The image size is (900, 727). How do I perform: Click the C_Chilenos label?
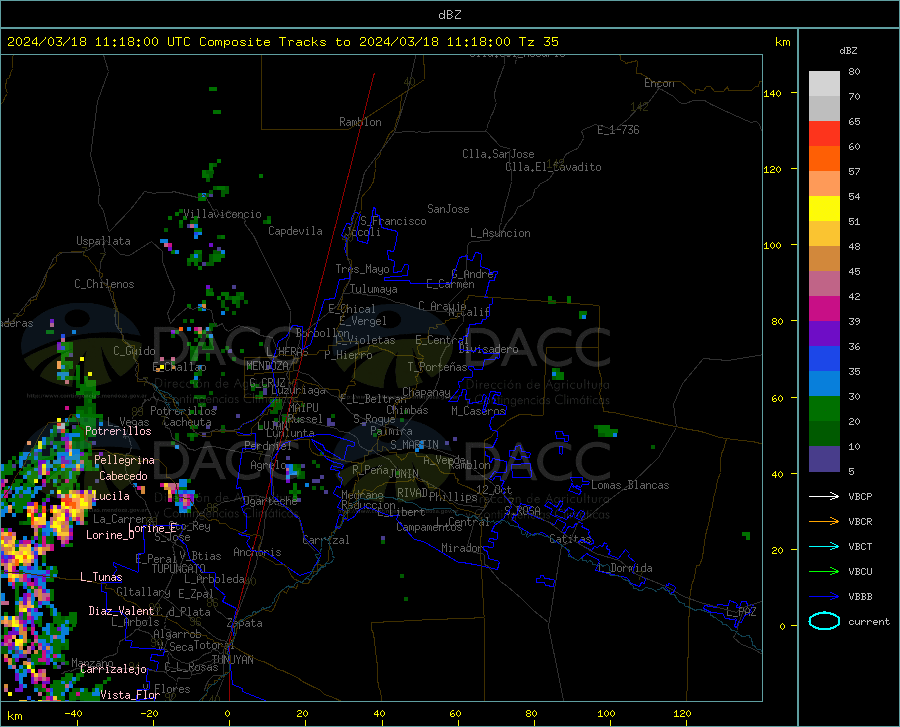(104, 284)
